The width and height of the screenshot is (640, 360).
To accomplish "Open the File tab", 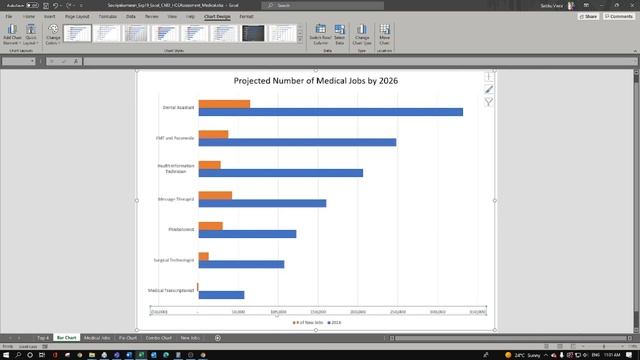I will 9,17.
